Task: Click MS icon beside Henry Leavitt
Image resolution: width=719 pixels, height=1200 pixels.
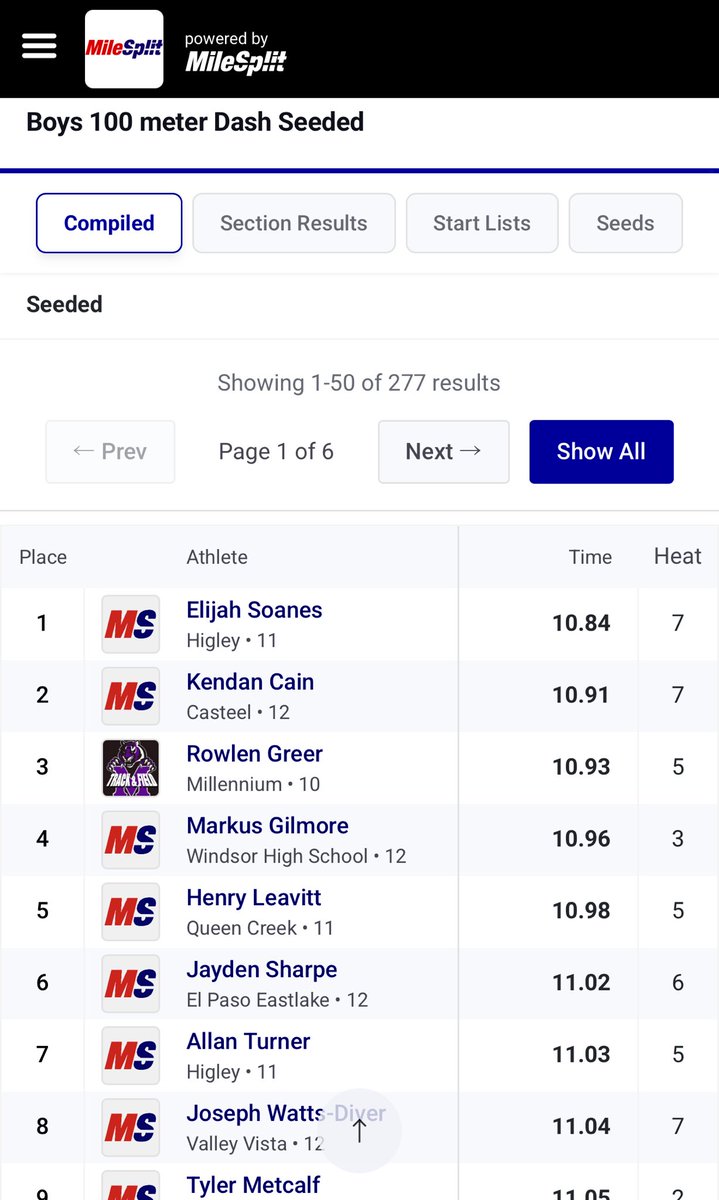Action: tap(131, 912)
